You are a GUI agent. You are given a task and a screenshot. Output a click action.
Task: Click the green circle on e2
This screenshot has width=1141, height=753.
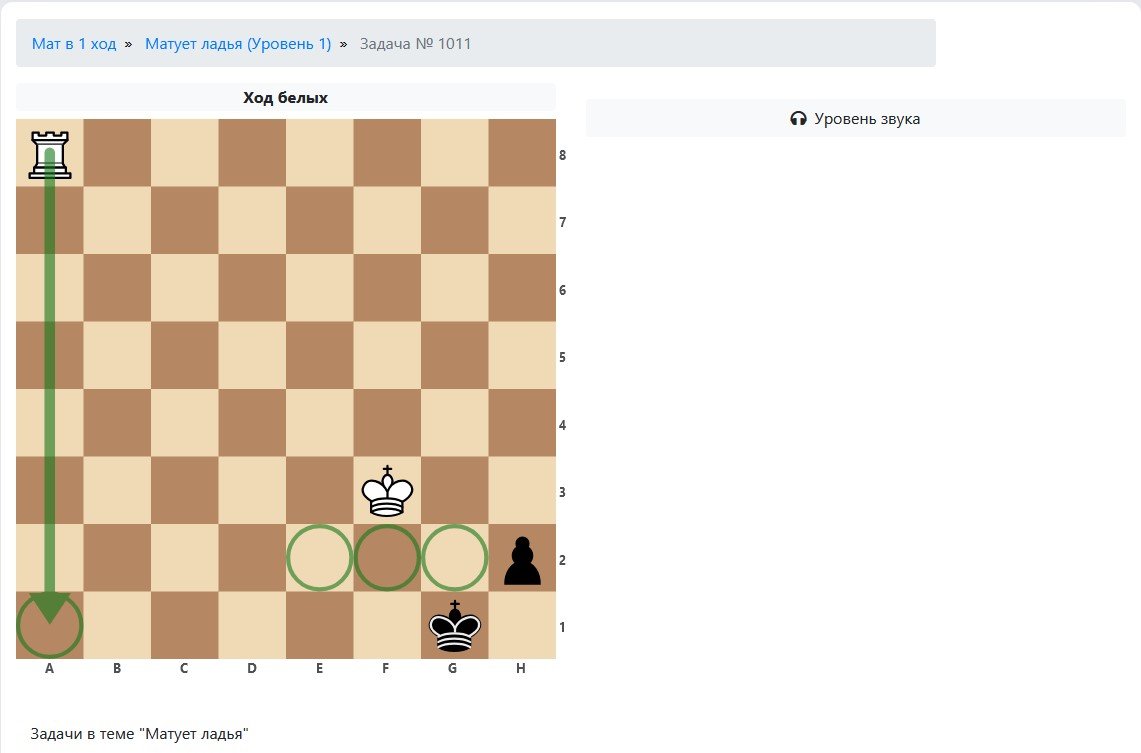pos(320,558)
